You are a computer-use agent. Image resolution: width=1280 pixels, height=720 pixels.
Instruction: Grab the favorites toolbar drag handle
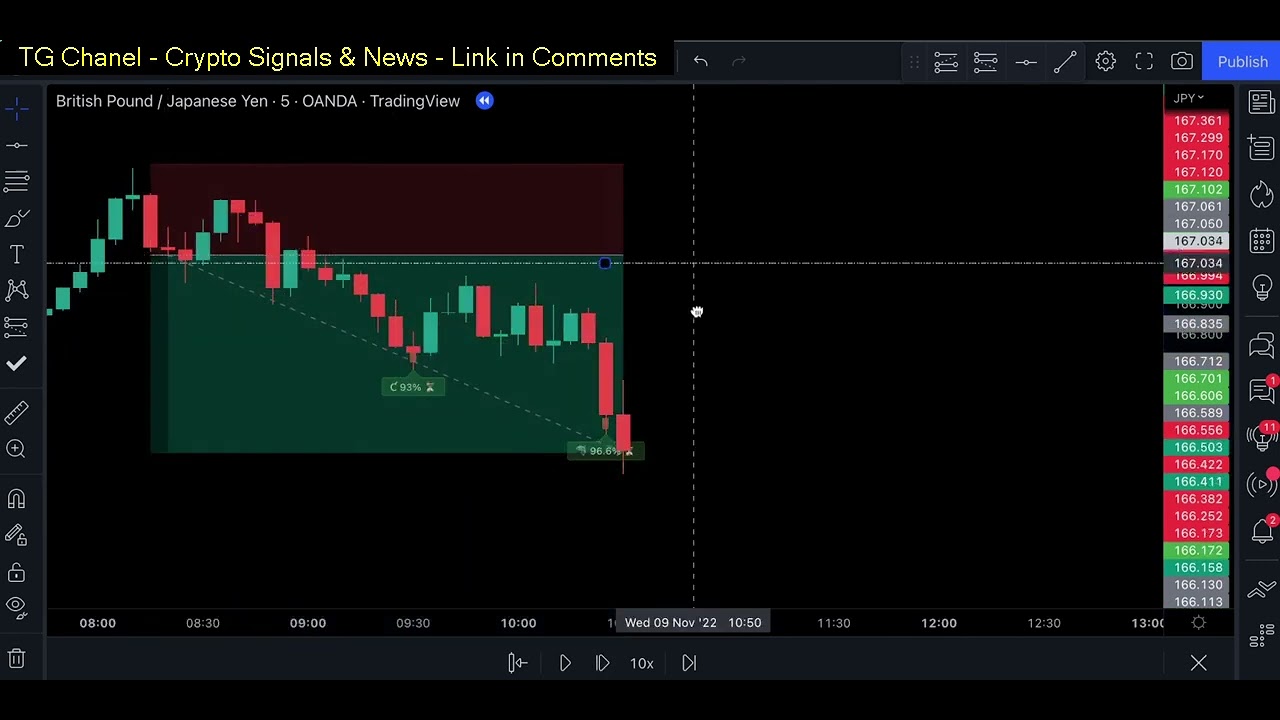coord(914,62)
